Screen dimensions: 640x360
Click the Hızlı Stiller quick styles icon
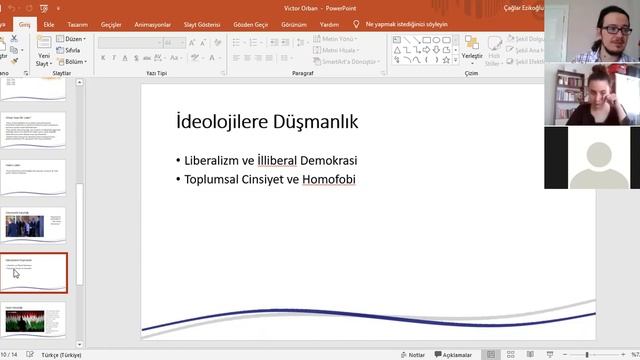(494, 44)
